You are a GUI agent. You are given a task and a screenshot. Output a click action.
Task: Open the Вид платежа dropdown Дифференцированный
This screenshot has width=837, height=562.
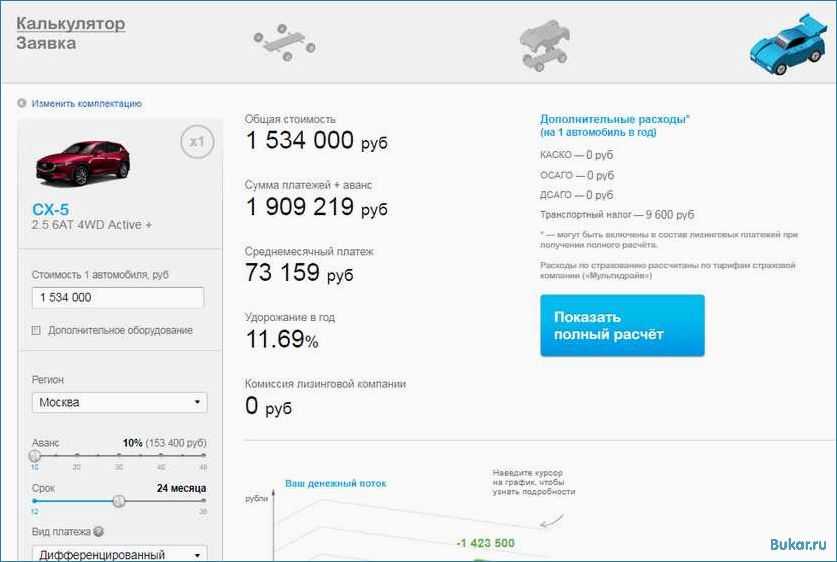click(x=120, y=554)
